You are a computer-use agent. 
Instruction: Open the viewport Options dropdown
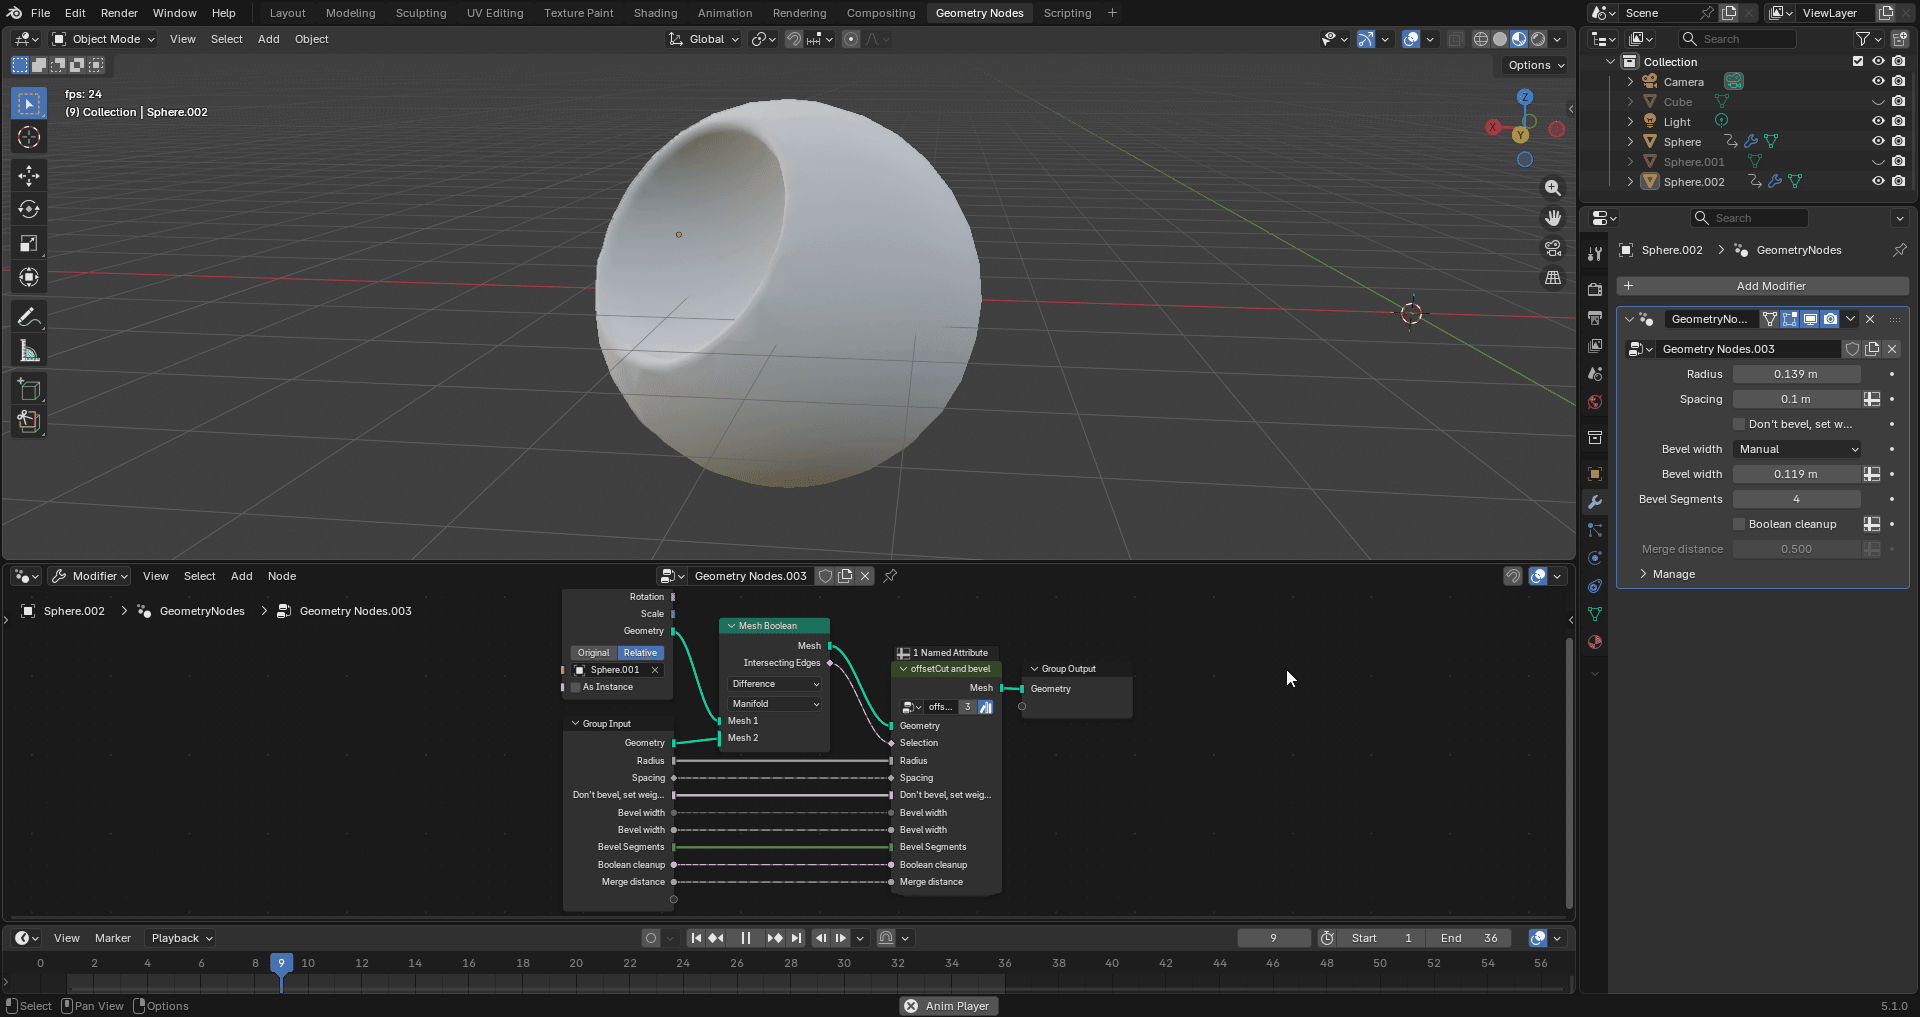pyautogui.click(x=1536, y=65)
